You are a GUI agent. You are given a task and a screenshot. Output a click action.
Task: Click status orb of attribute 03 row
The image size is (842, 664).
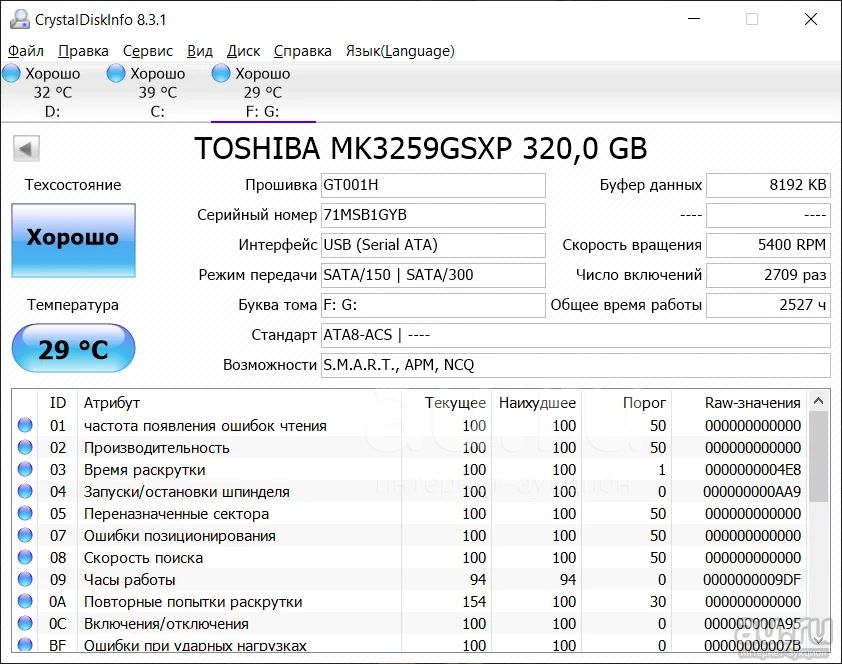pyautogui.click(x=25, y=469)
